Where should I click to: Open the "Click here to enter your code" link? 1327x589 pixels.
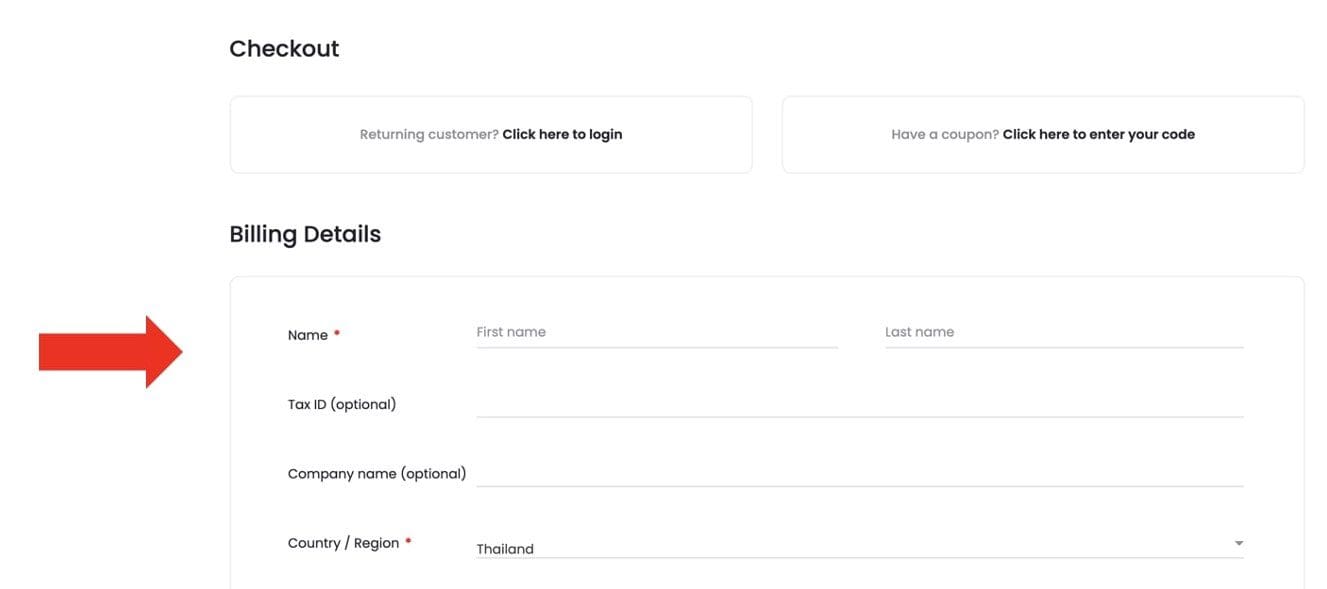[x=1098, y=134]
